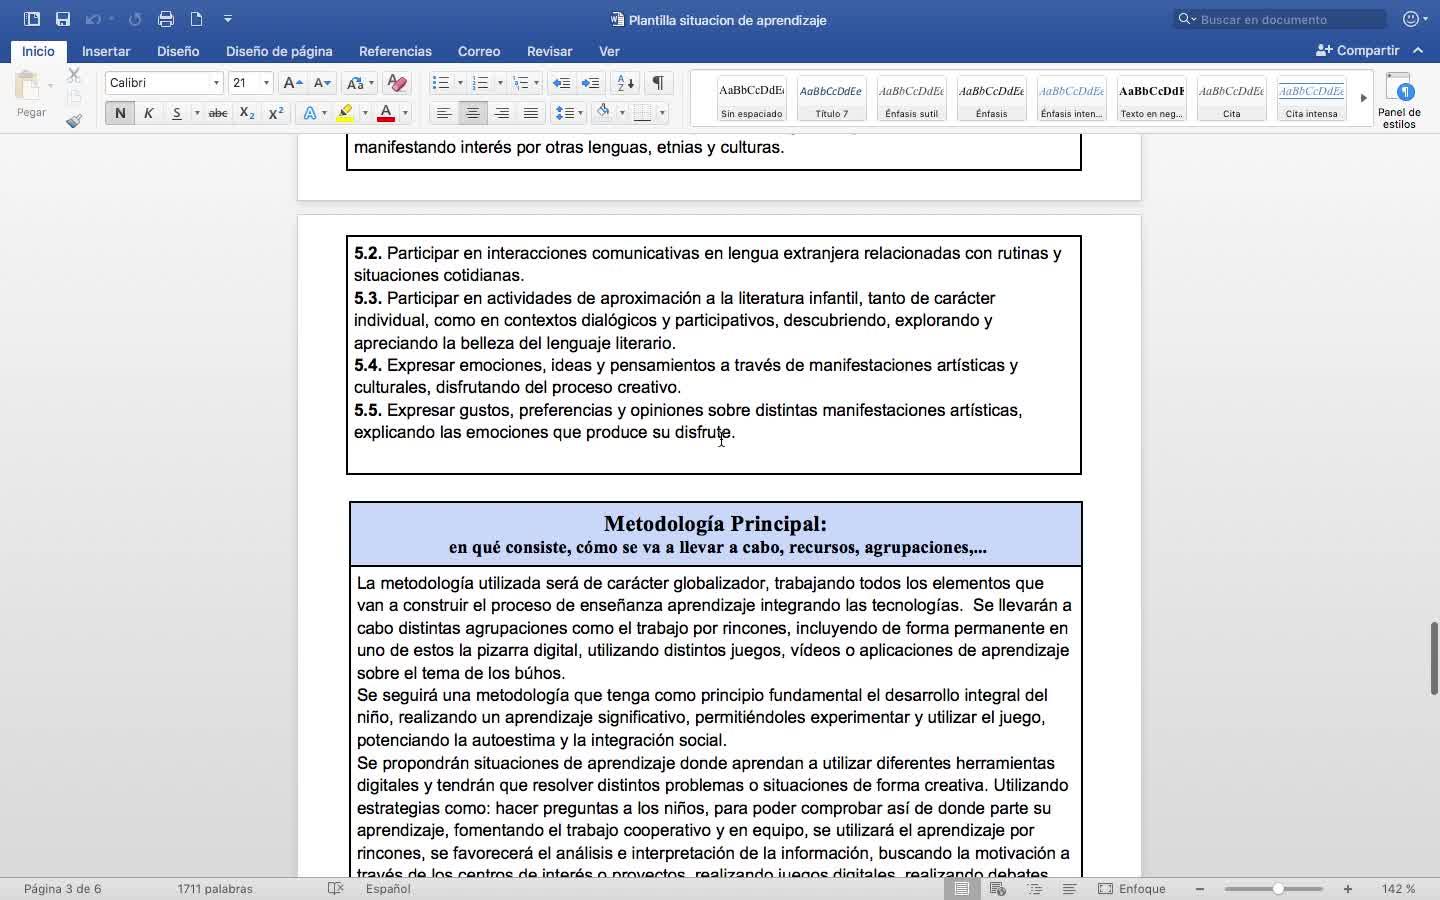Open the Diseño de página tab
1440x900 pixels.
279,51
